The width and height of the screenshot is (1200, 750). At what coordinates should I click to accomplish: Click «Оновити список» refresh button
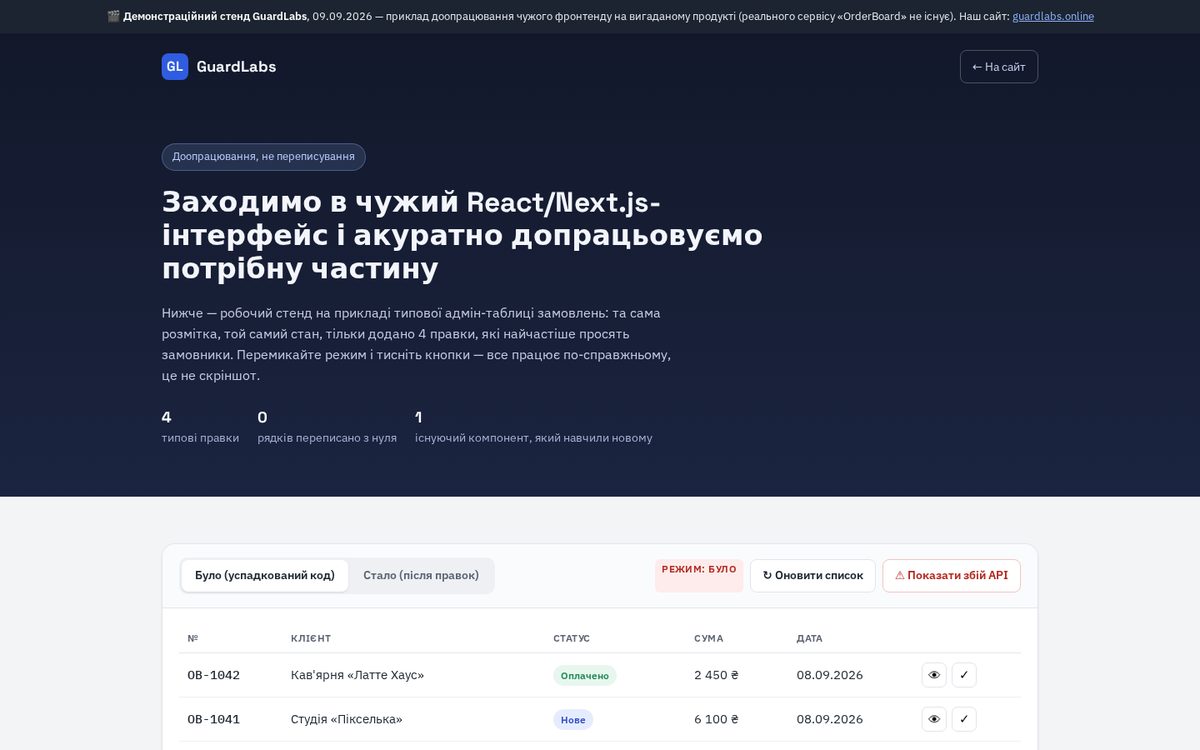point(813,576)
